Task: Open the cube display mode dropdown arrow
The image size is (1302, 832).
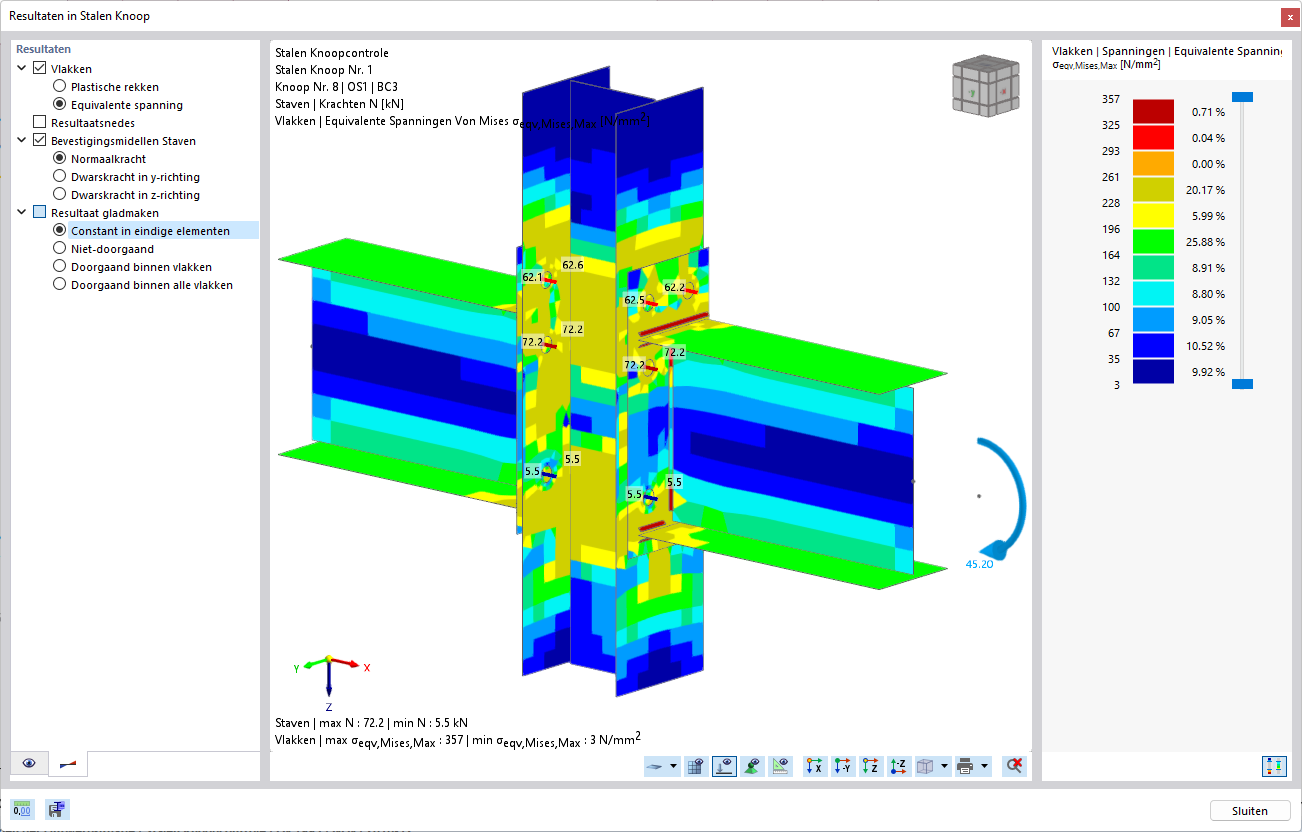Action: pyautogui.click(x=944, y=767)
